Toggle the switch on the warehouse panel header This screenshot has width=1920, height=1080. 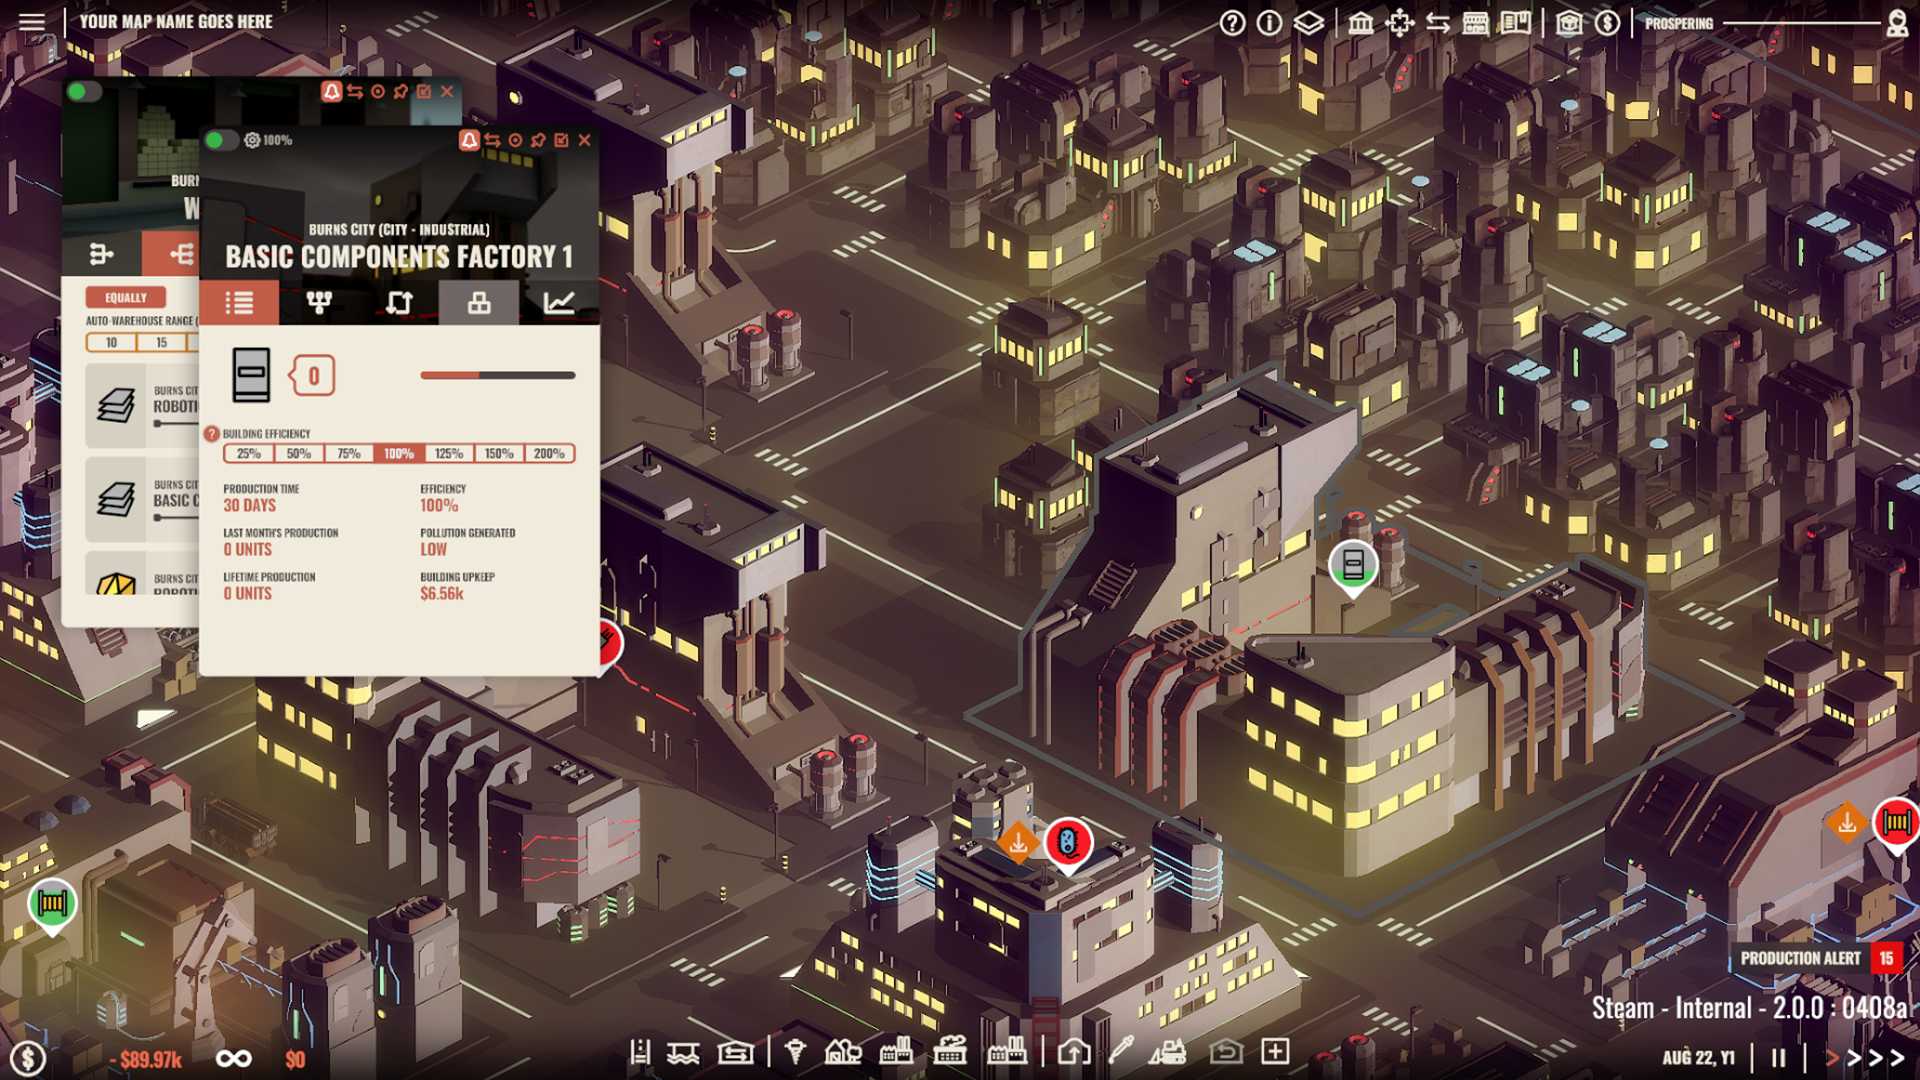click(x=83, y=90)
